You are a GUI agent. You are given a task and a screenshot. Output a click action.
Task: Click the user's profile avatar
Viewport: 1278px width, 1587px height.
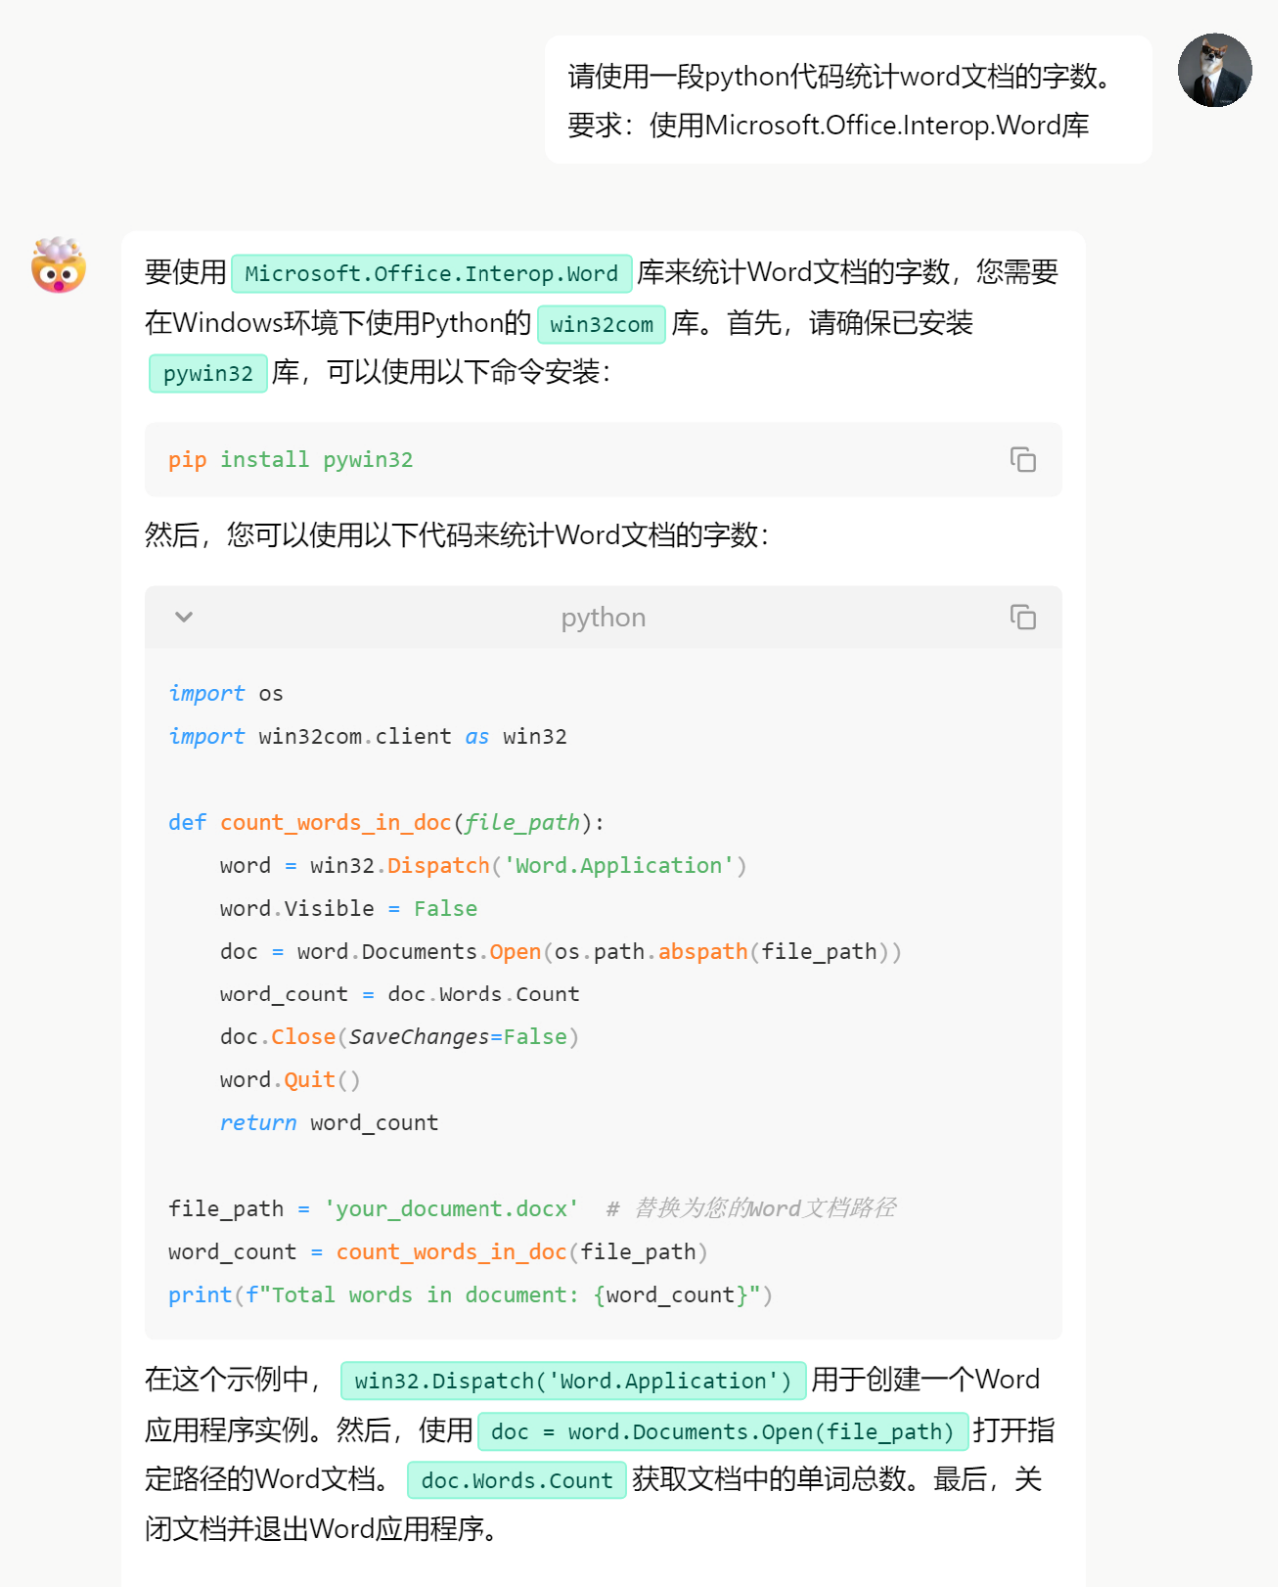tap(1214, 70)
